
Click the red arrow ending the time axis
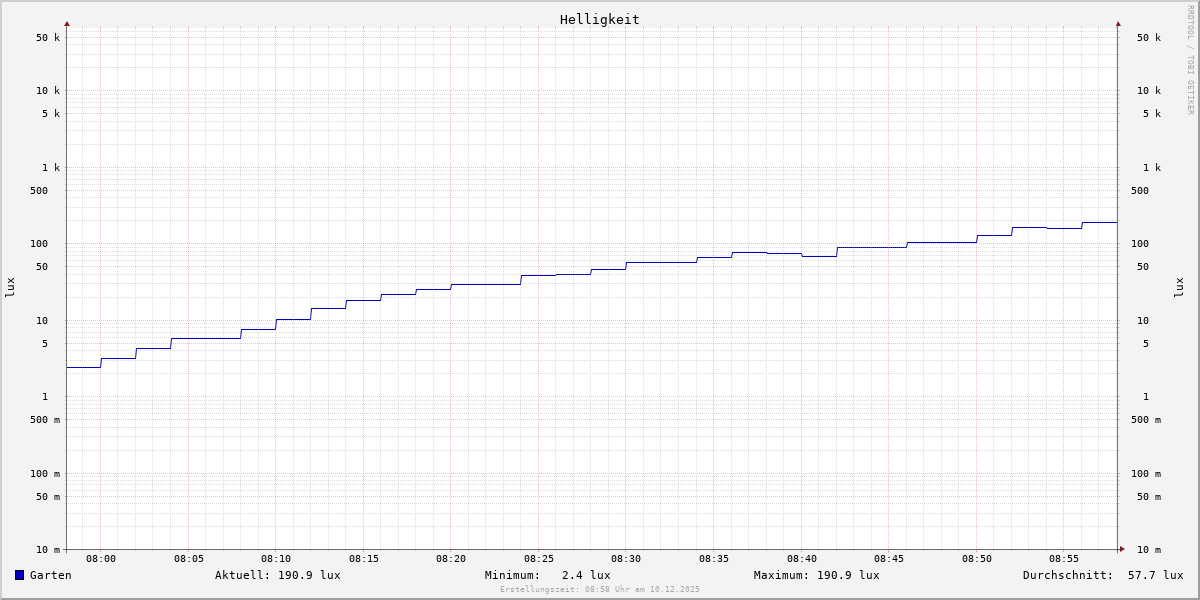click(1122, 549)
